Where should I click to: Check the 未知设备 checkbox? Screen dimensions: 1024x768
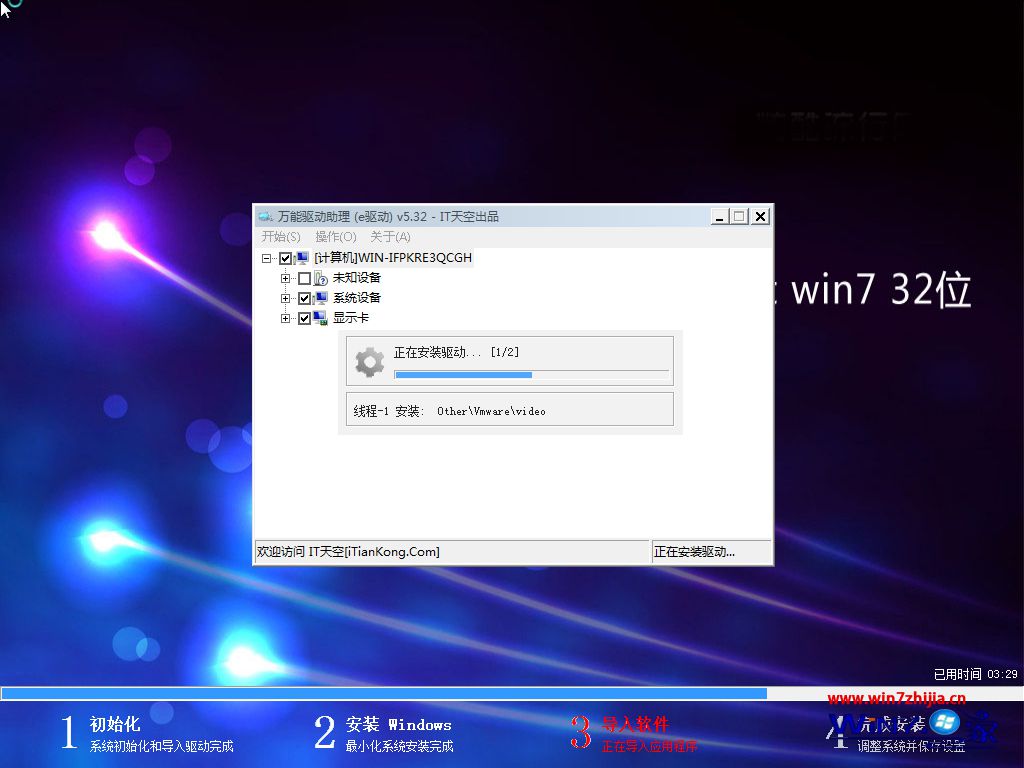(304, 278)
